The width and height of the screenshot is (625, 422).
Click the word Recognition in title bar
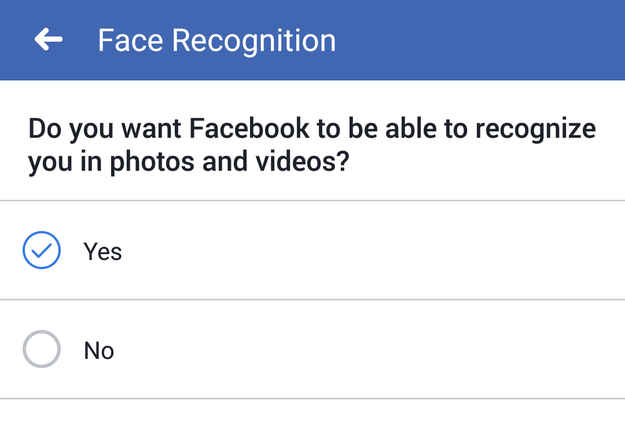(254, 41)
